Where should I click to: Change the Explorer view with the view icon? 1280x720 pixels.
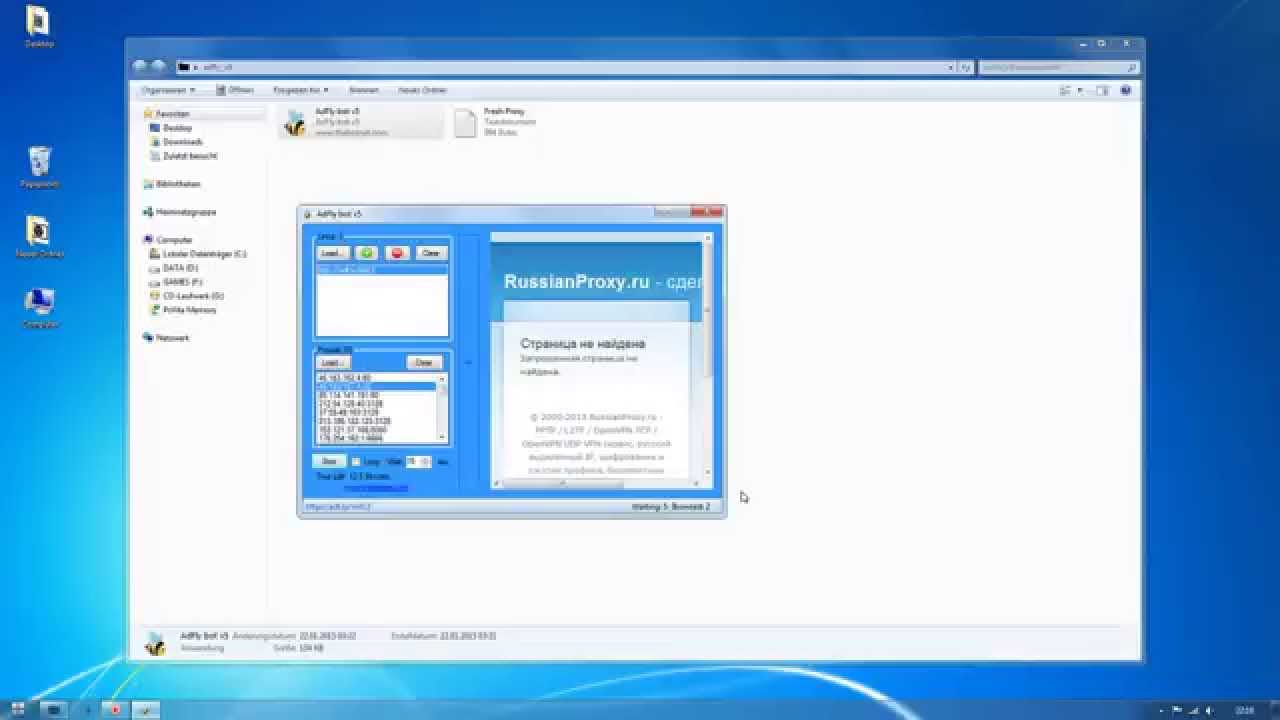[1066, 90]
